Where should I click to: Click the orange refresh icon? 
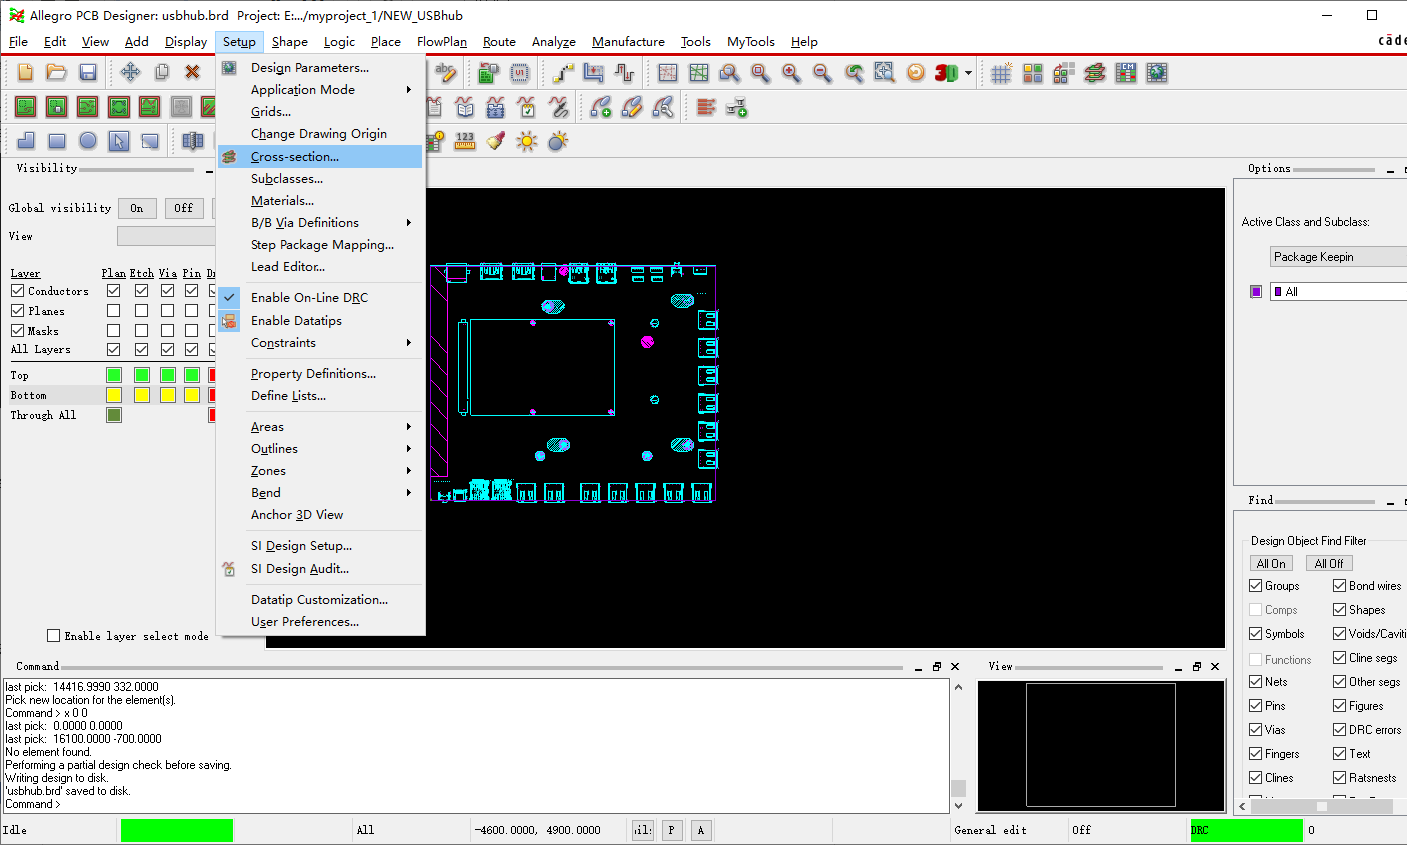click(916, 73)
